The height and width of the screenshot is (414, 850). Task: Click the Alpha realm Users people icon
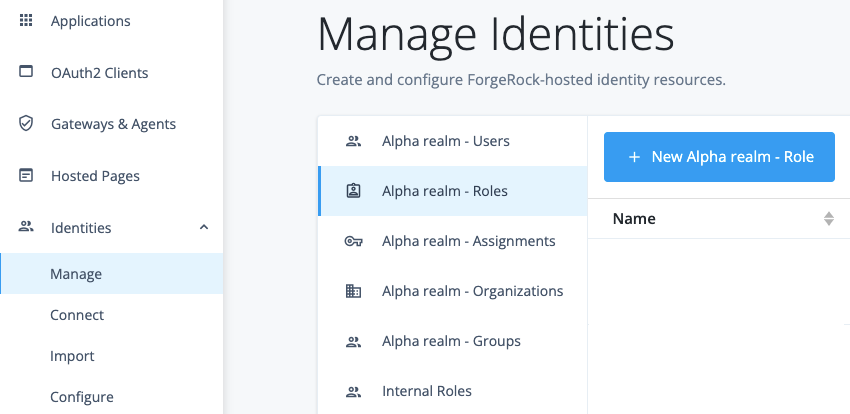click(x=353, y=141)
